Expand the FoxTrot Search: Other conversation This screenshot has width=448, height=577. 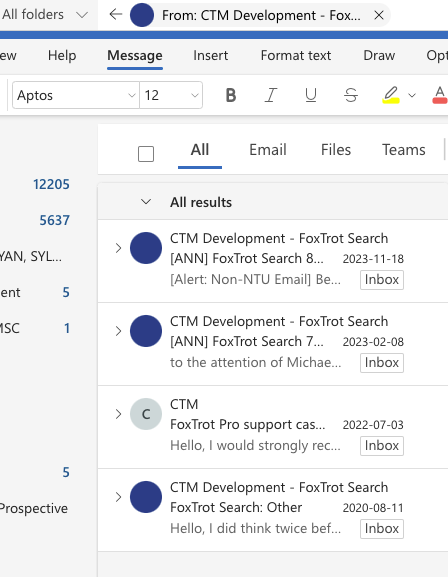[118, 497]
